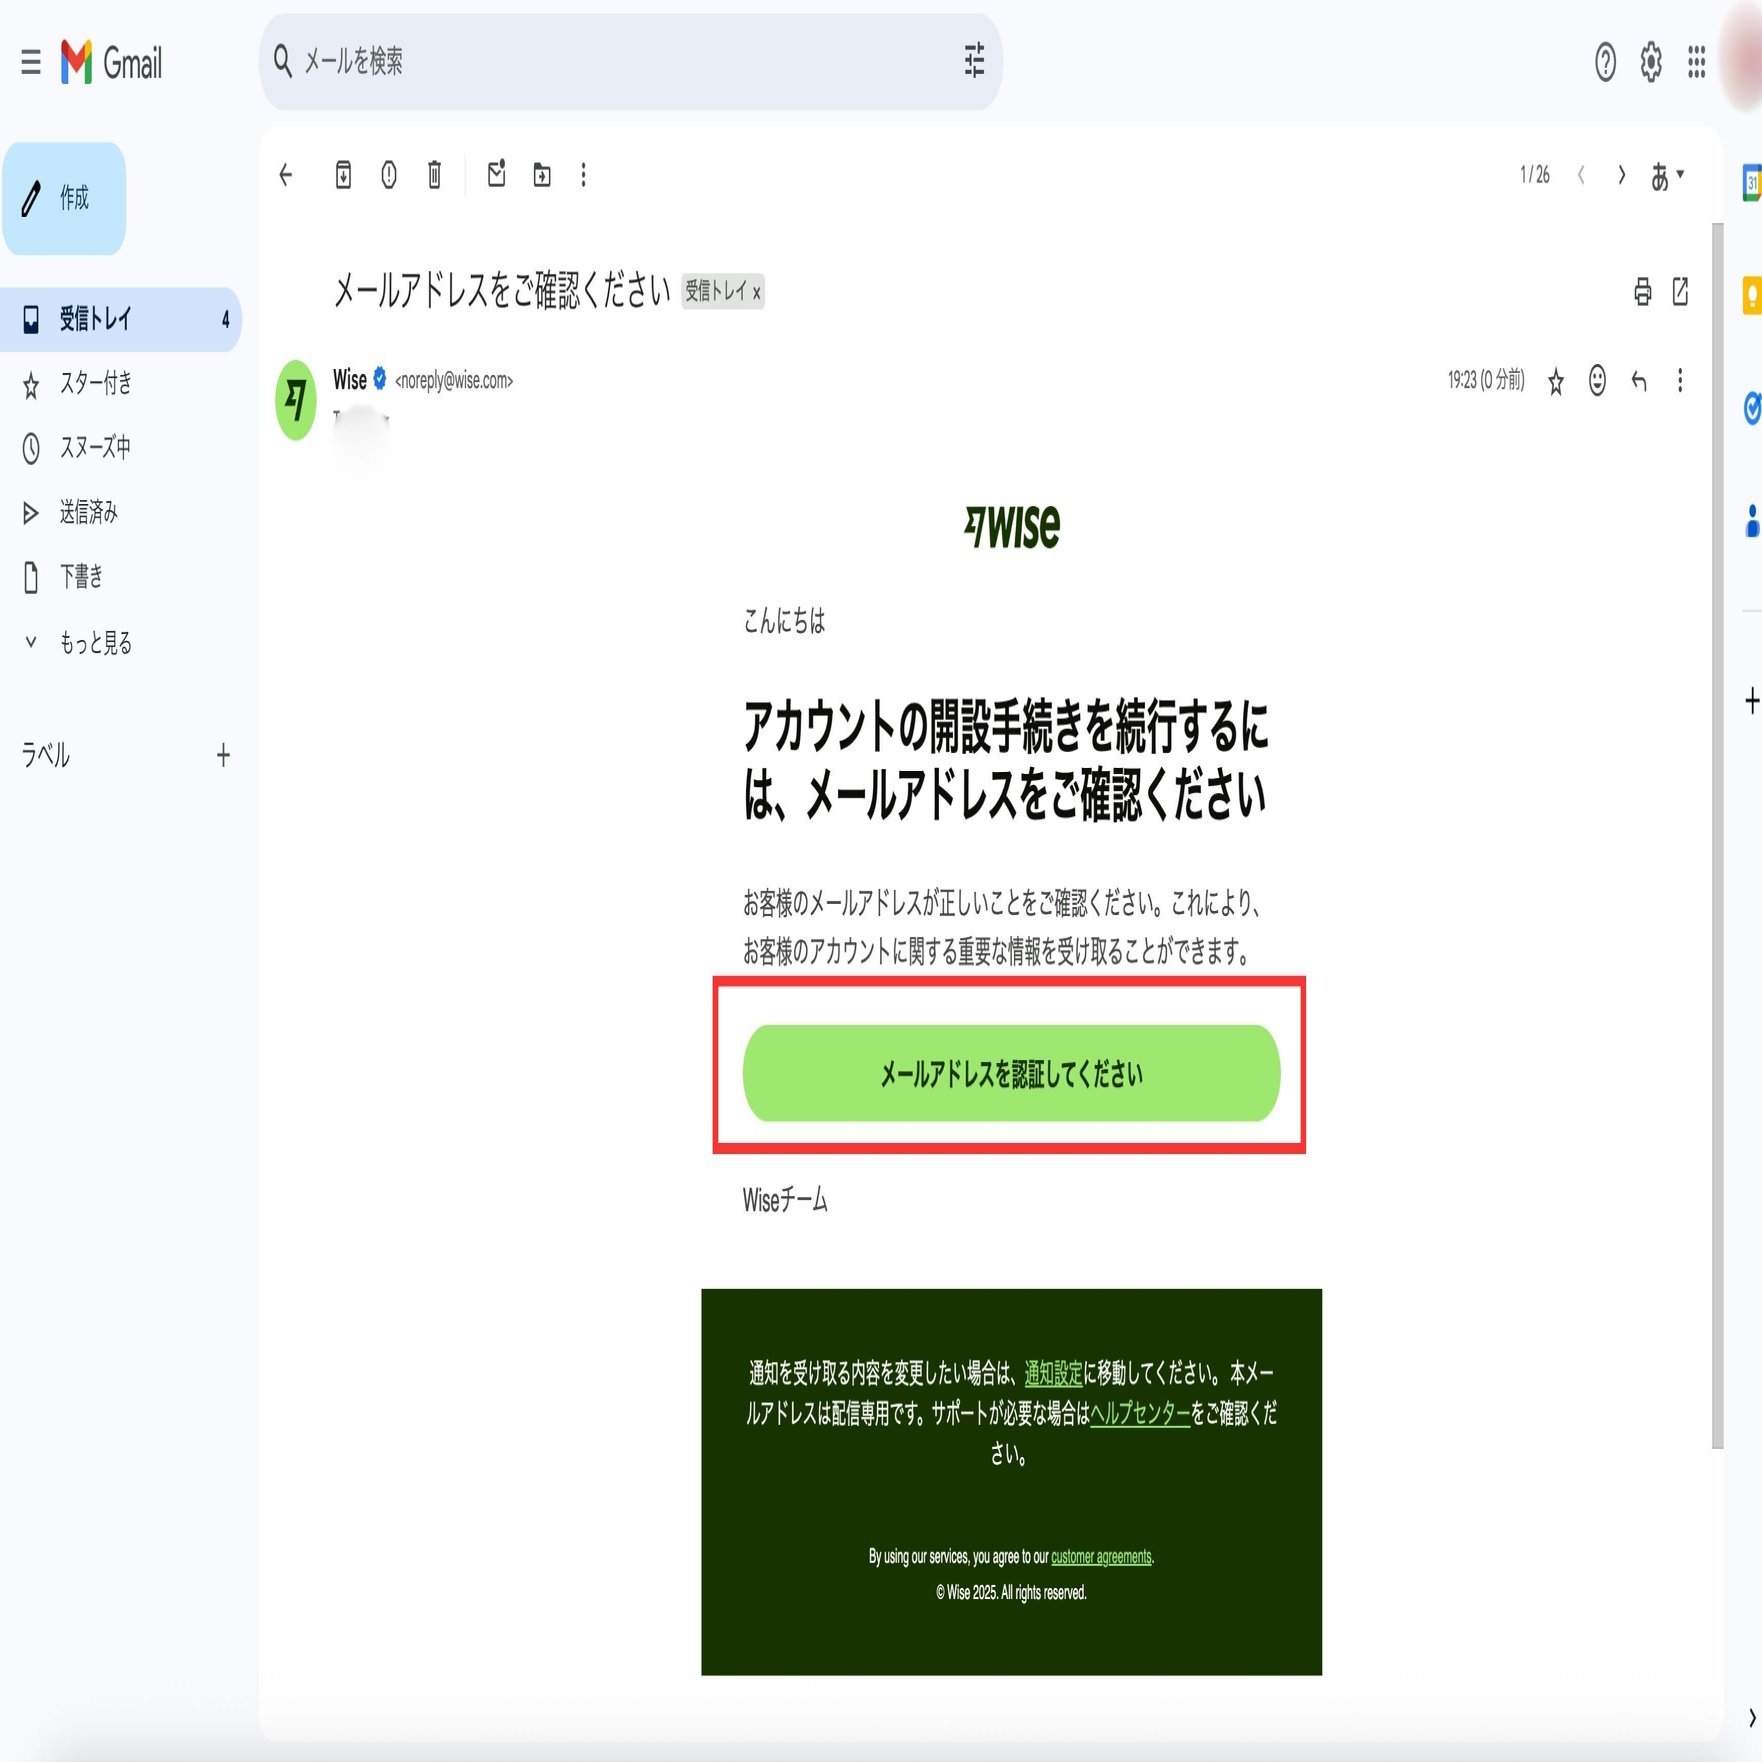Click the ラベル section heading

point(46,755)
